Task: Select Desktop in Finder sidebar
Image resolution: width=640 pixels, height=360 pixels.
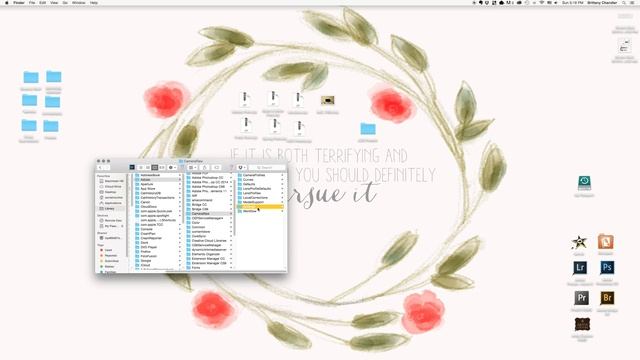Action: coord(110,192)
